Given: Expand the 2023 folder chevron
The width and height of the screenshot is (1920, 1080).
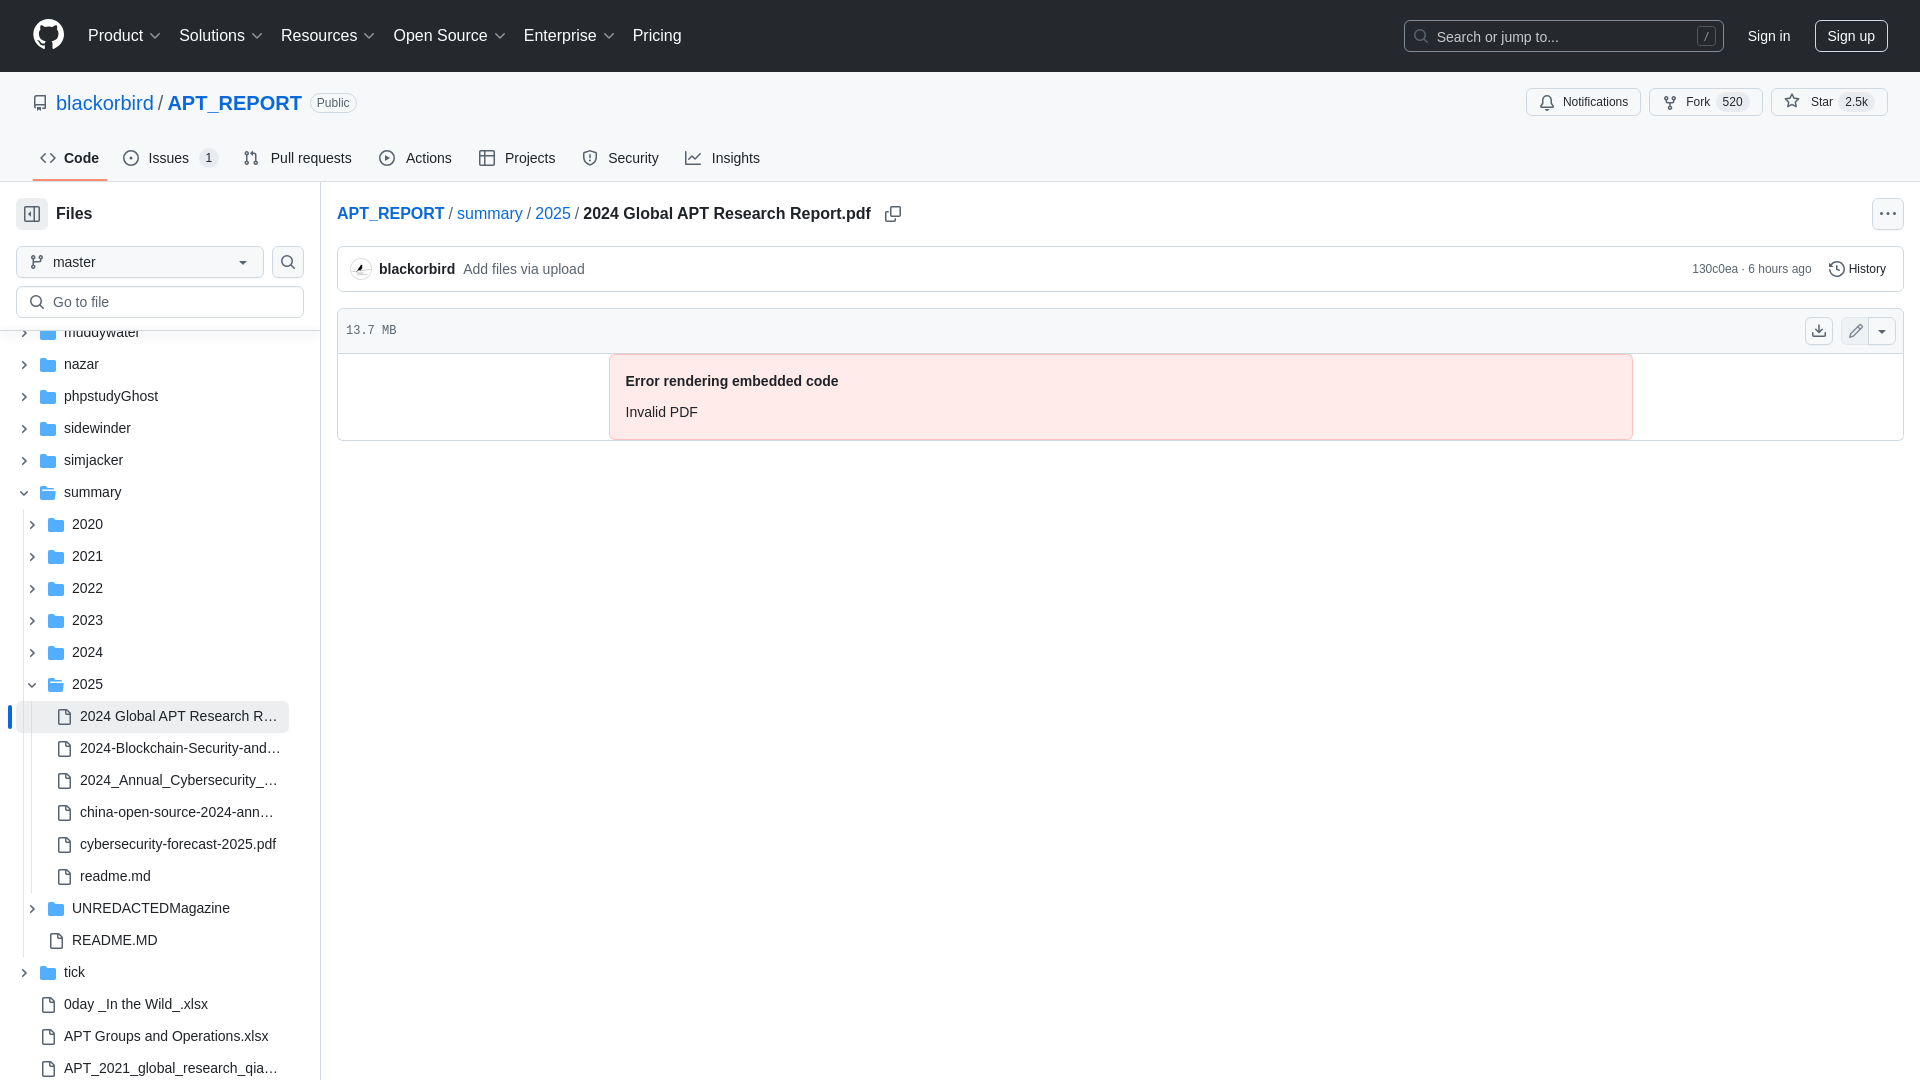Looking at the screenshot, I should pyautogui.click(x=32, y=621).
